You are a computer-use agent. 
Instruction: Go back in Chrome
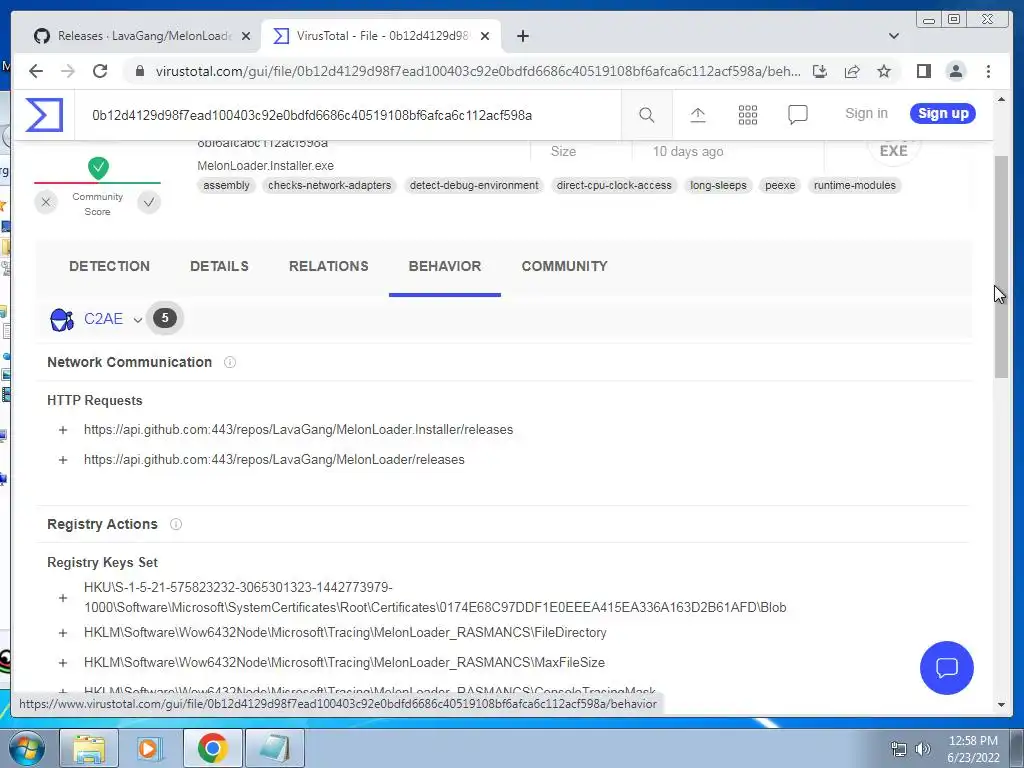point(36,71)
